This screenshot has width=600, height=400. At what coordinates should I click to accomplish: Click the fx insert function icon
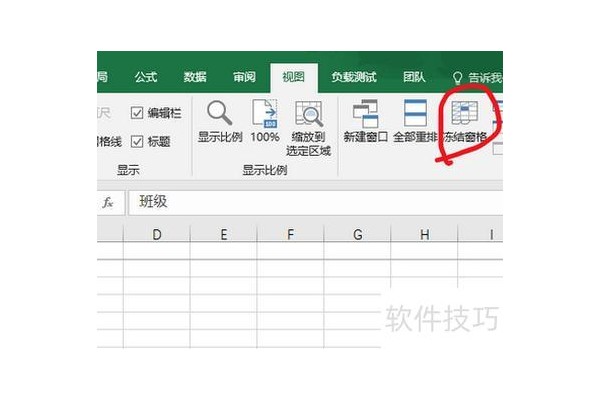(108, 202)
